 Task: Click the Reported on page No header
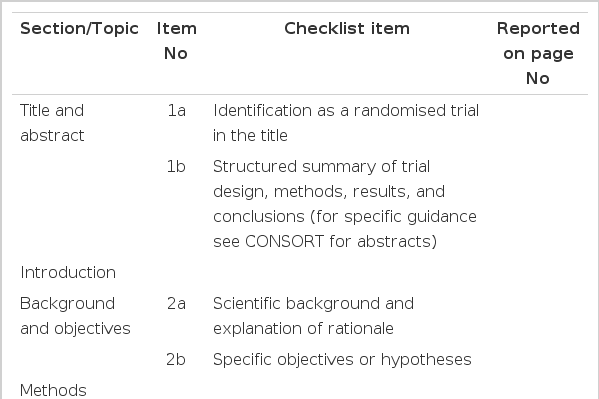(x=538, y=54)
